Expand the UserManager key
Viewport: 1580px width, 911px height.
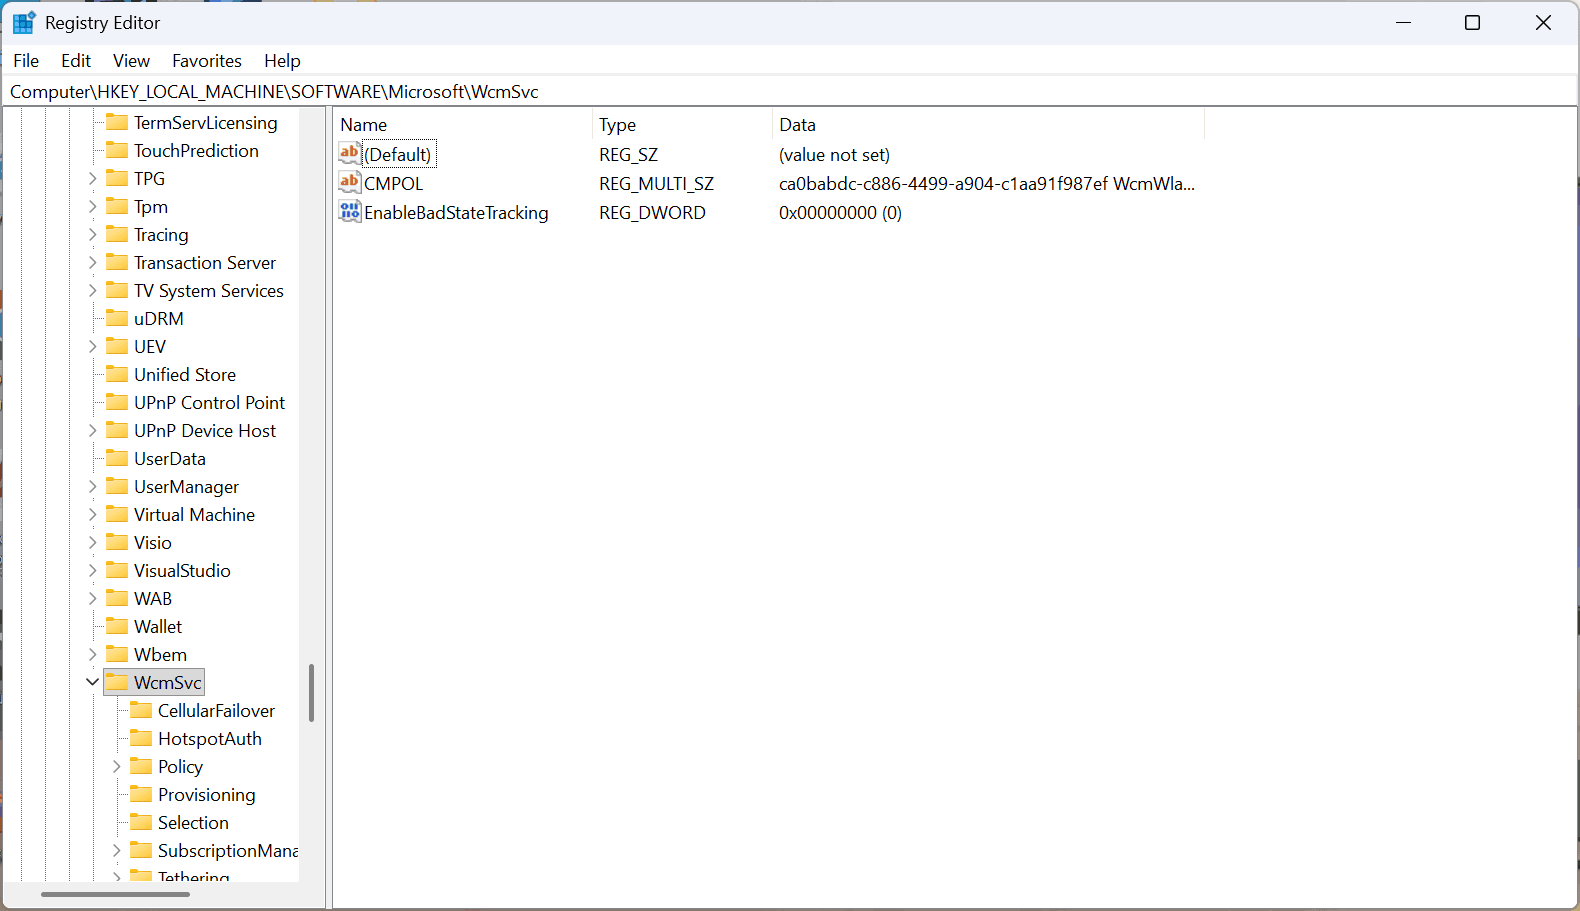click(93, 486)
